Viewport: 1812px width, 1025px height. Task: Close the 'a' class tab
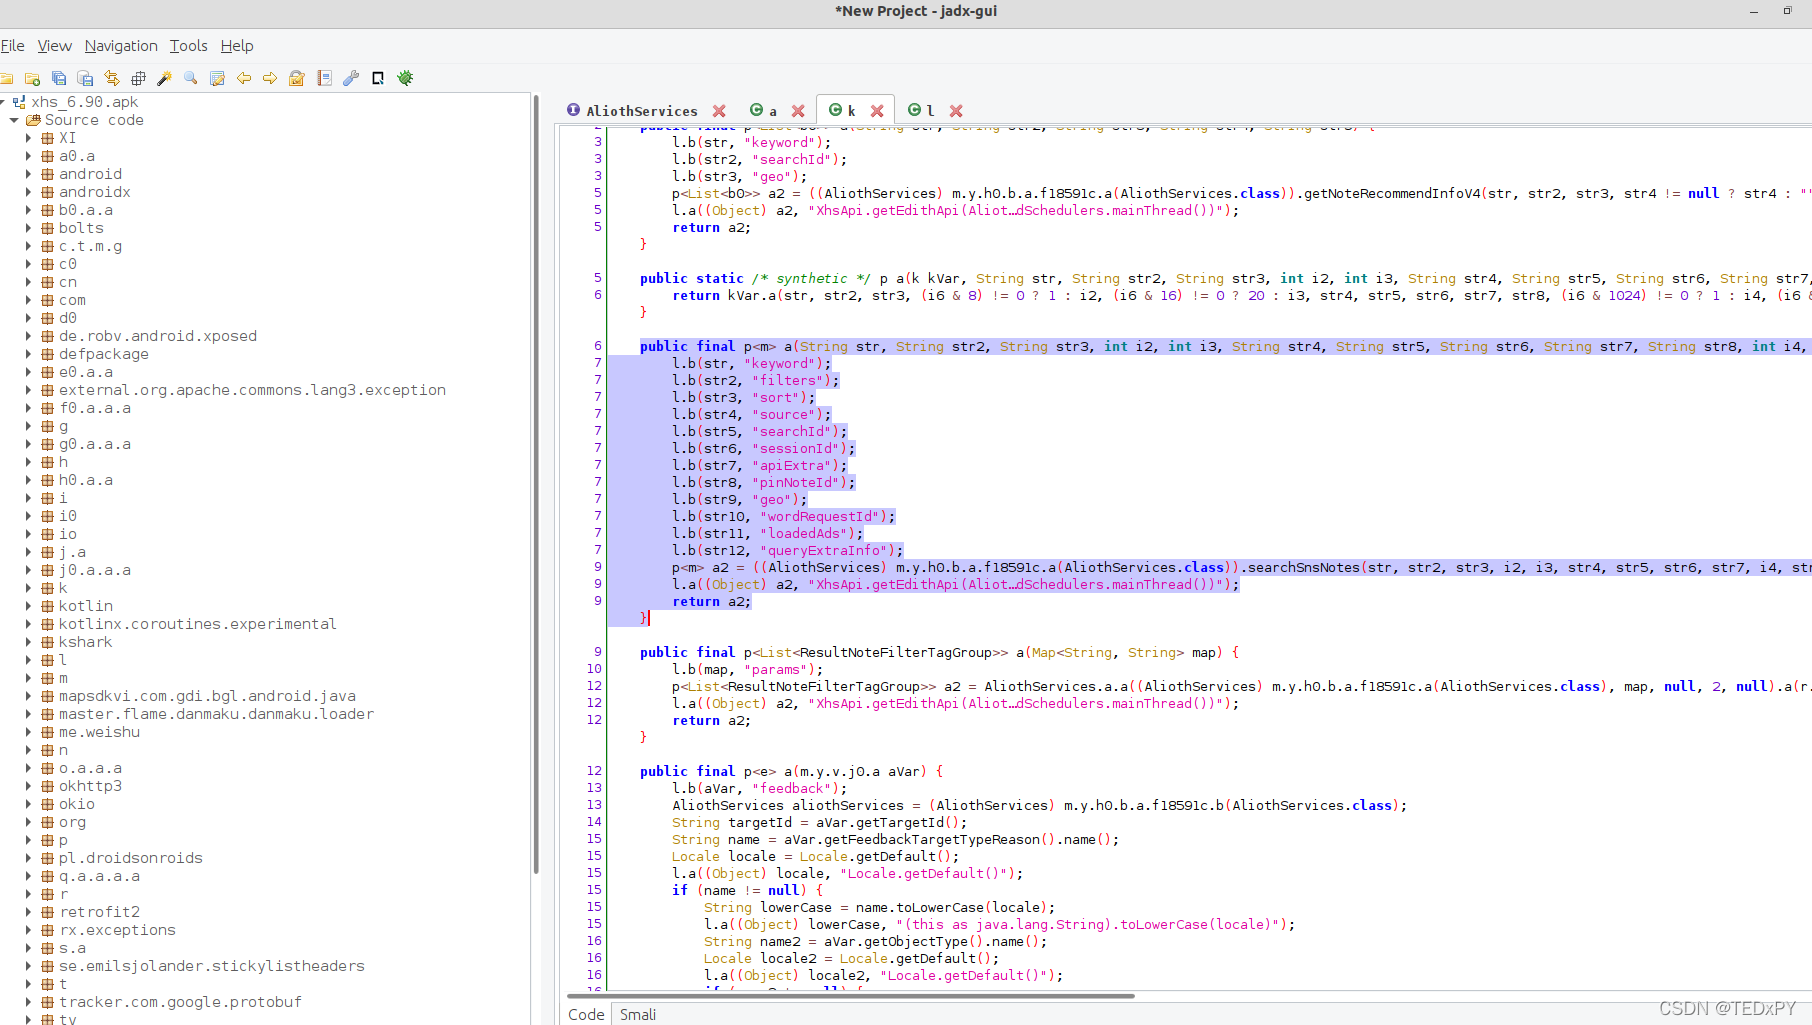(x=798, y=111)
